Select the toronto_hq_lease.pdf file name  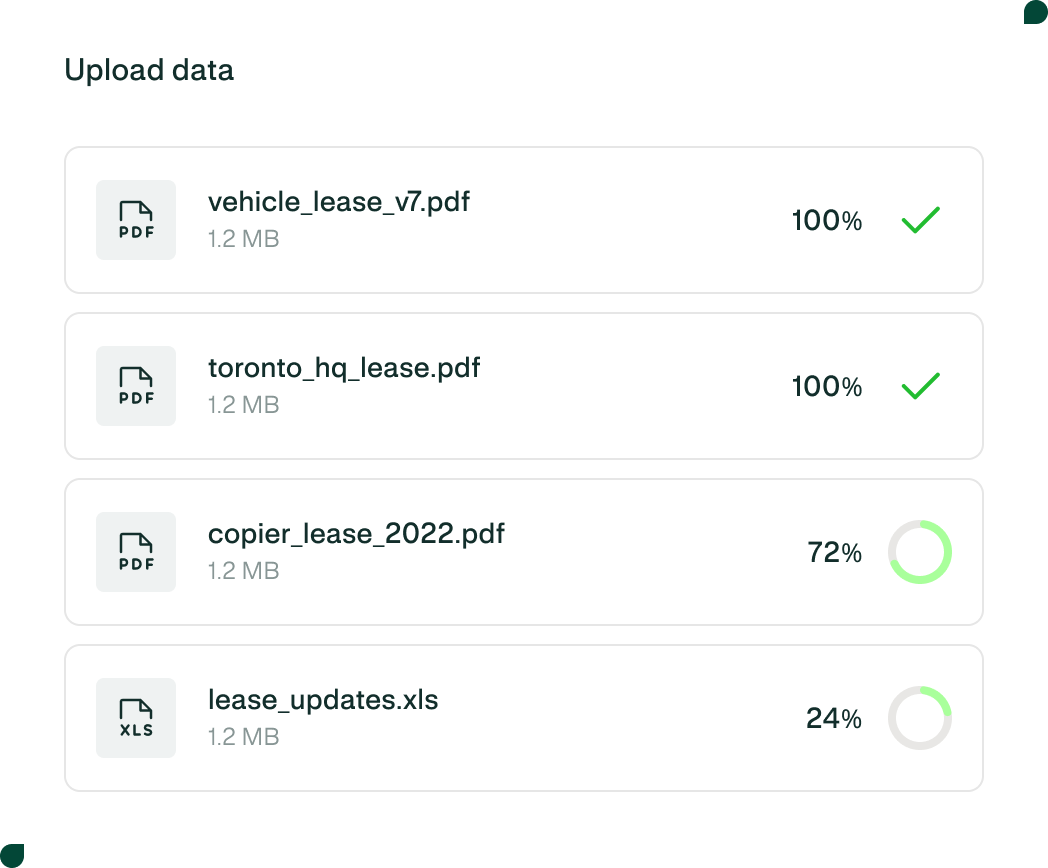344,368
